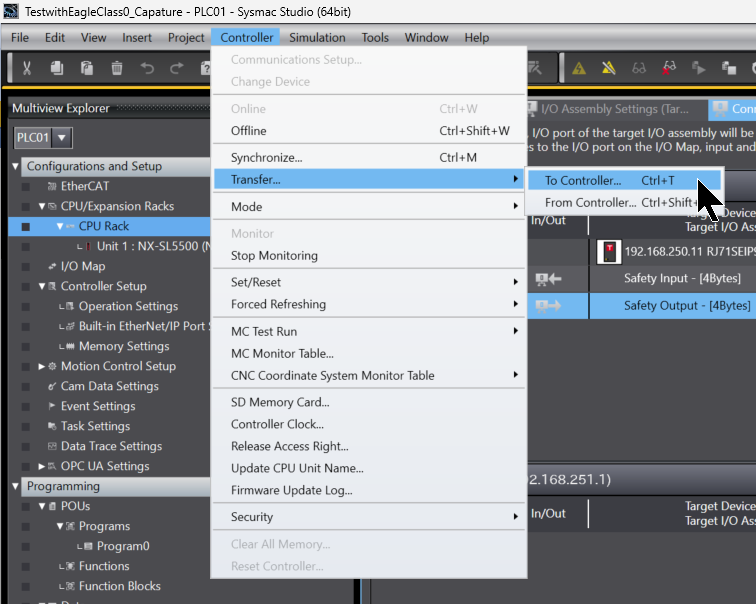Open the Security submenu

click(369, 517)
